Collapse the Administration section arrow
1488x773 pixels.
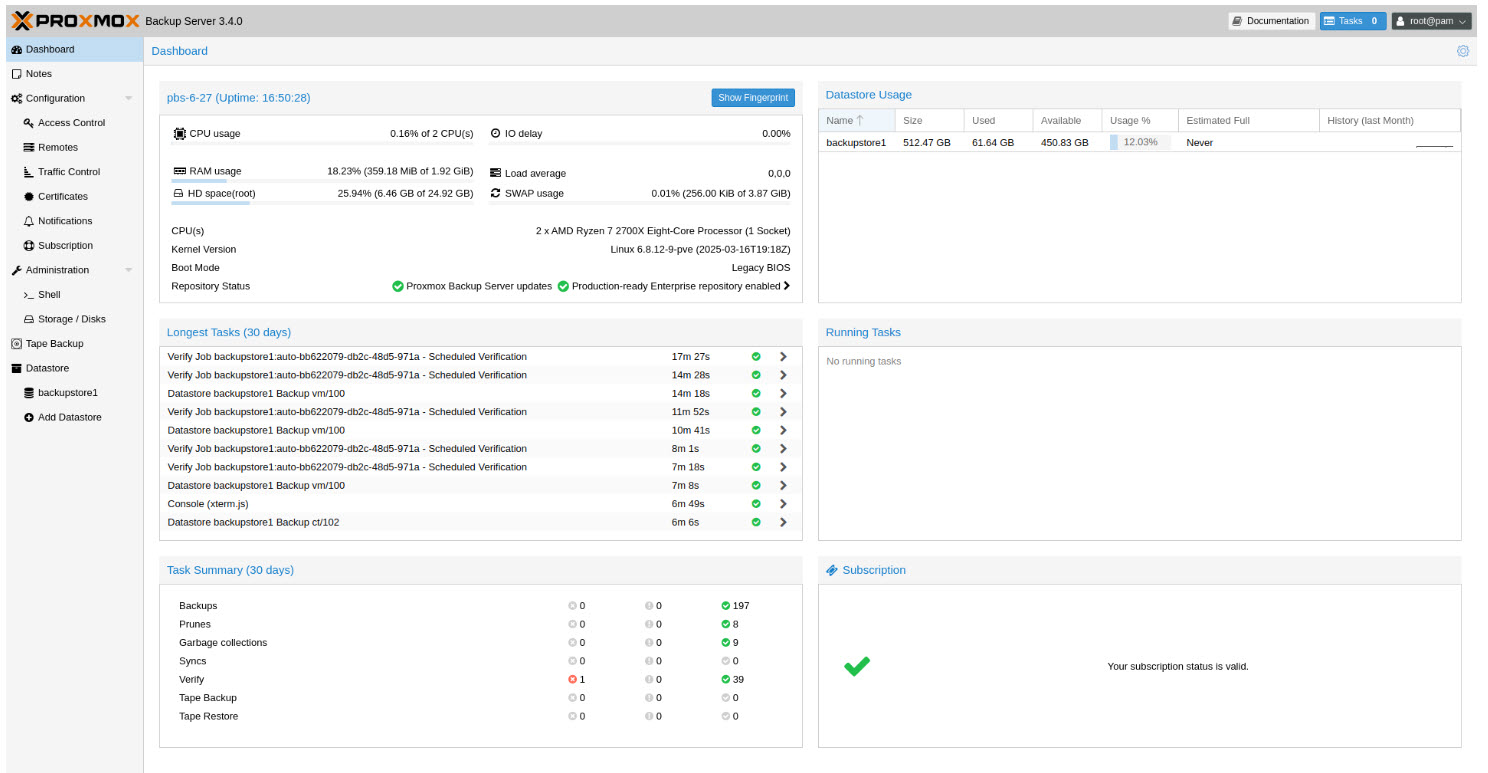coord(128,270)
